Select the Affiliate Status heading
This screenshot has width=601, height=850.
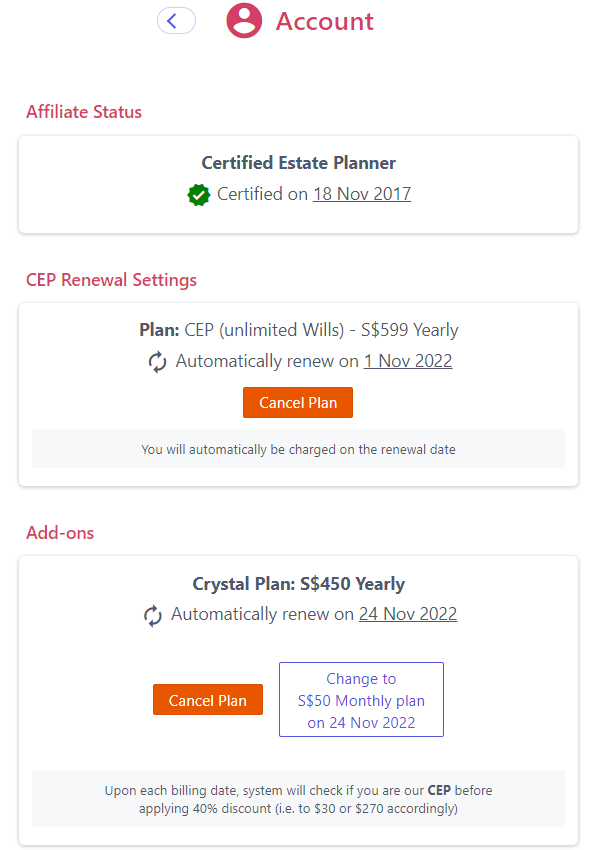point(84,112)
